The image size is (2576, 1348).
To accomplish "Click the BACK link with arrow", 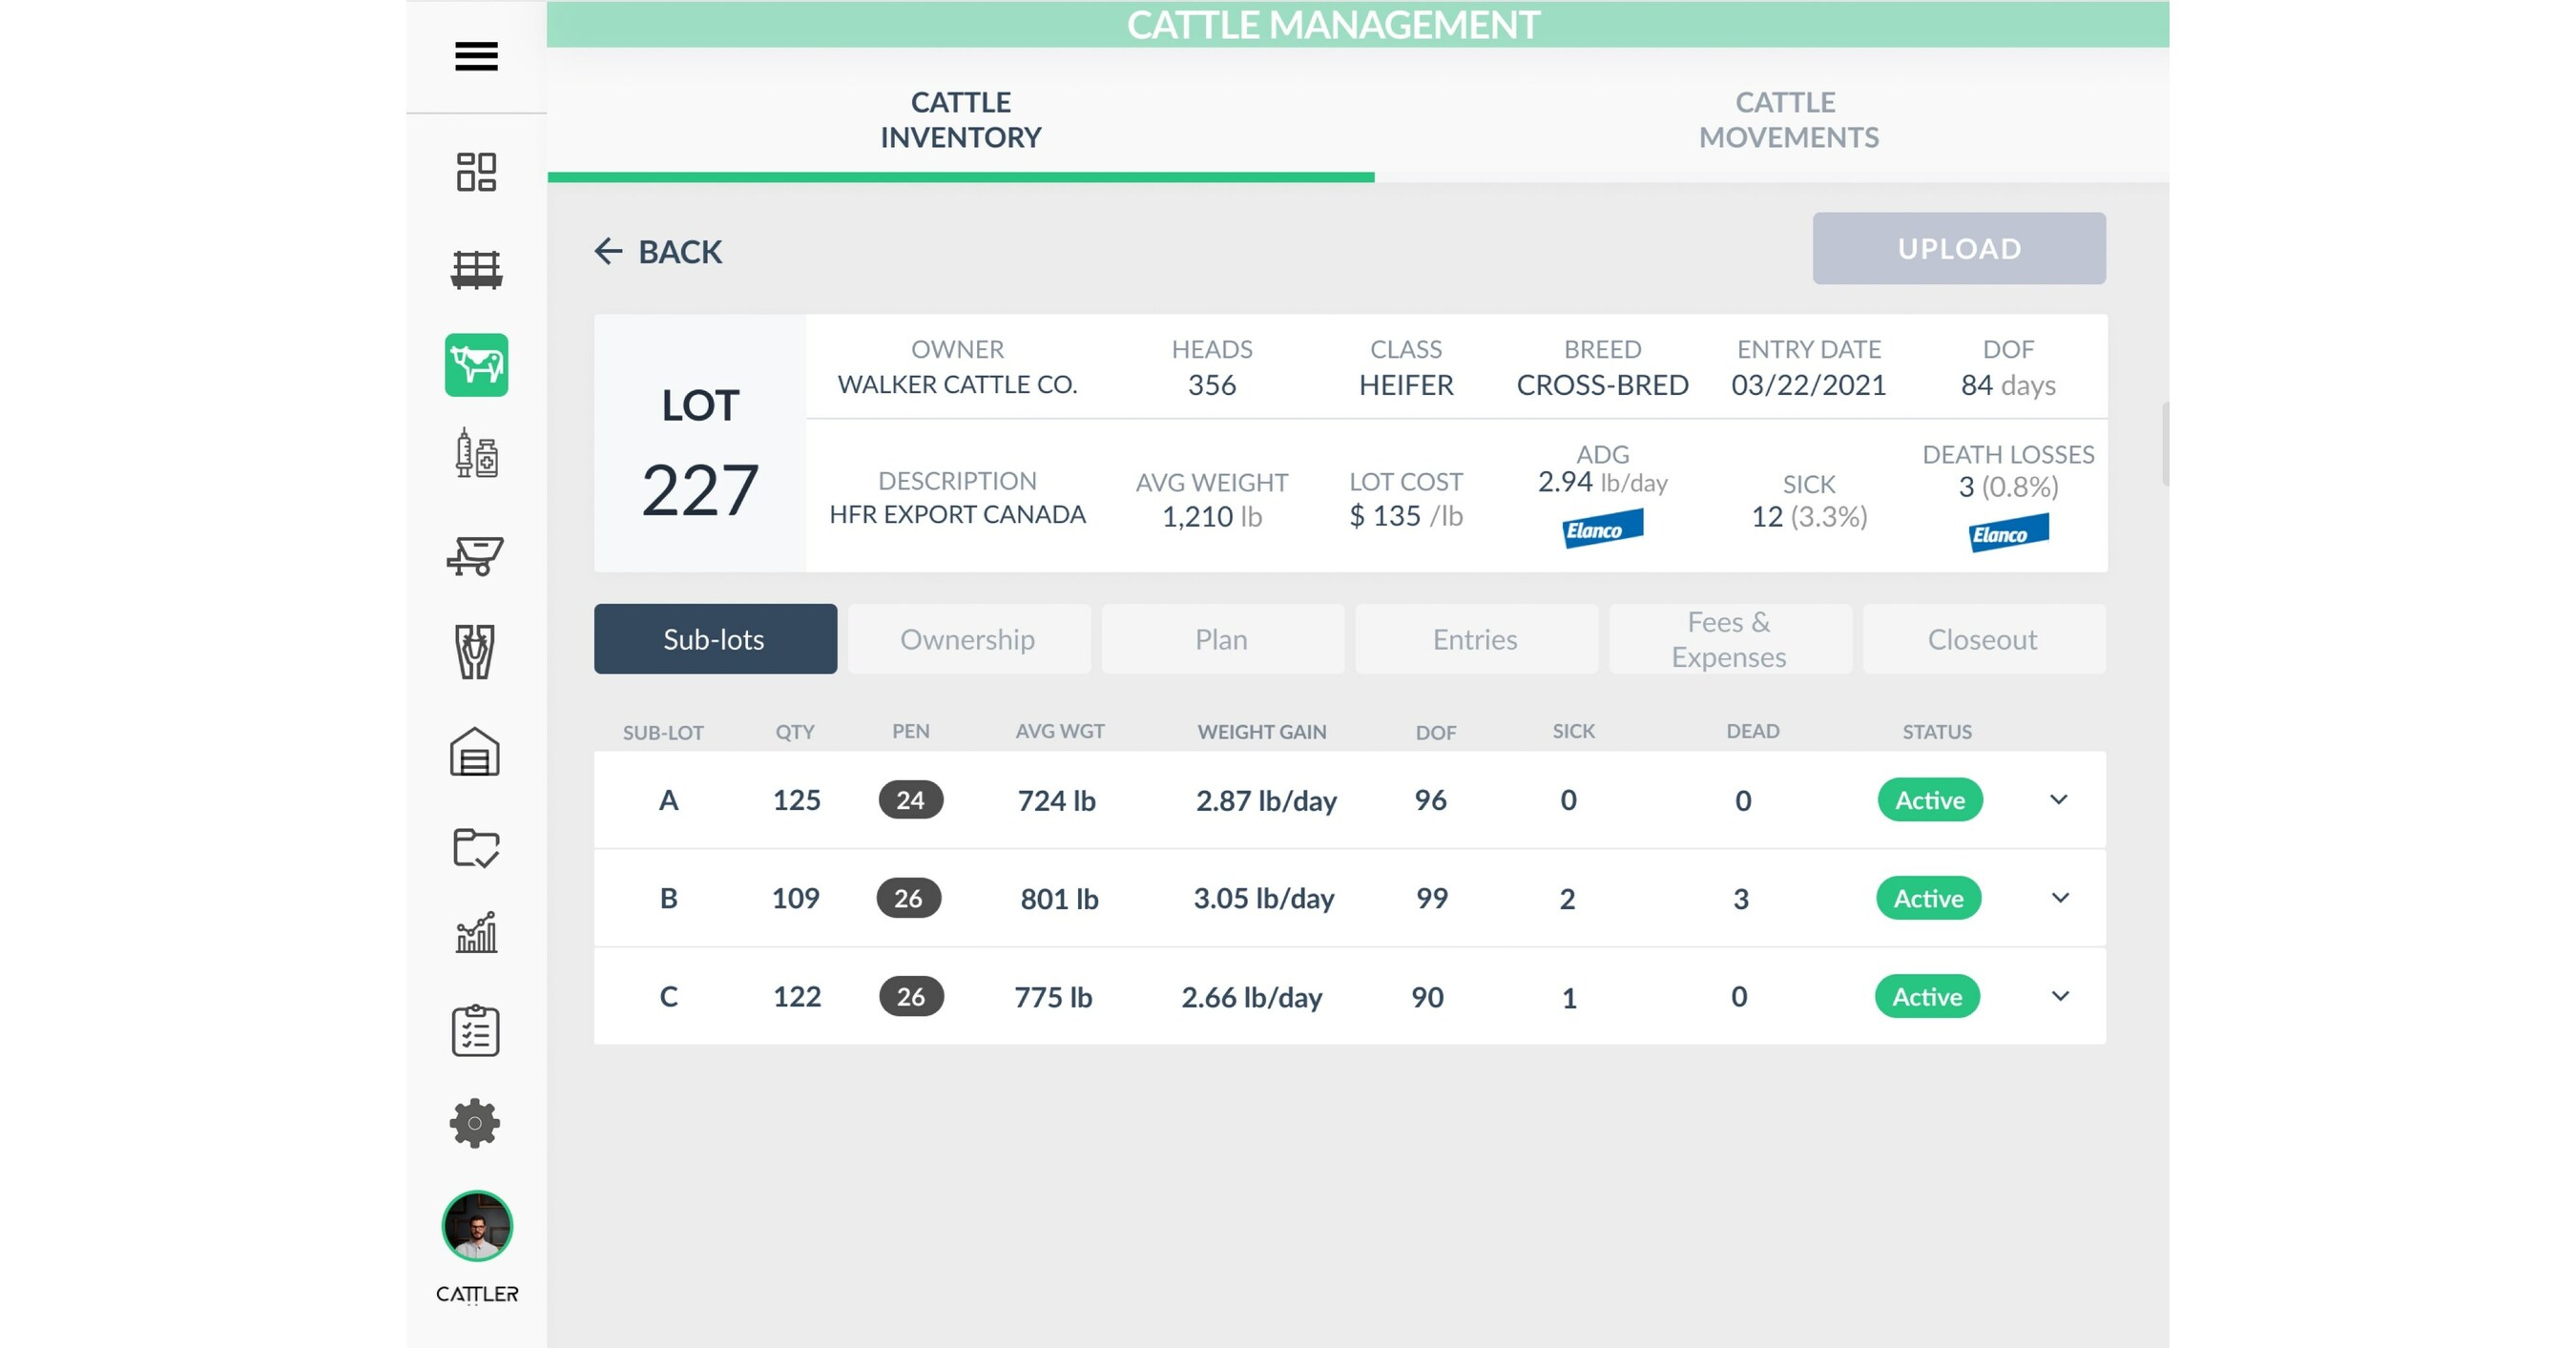I will pyautogui.click(x=660, y=251).
